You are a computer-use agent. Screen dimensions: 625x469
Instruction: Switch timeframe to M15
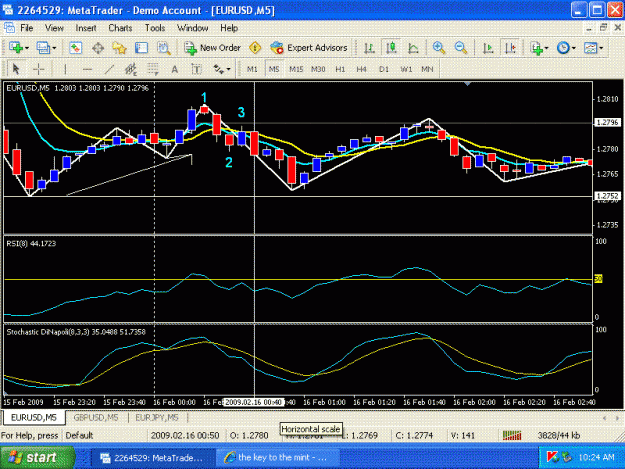(x=296, y=69)
